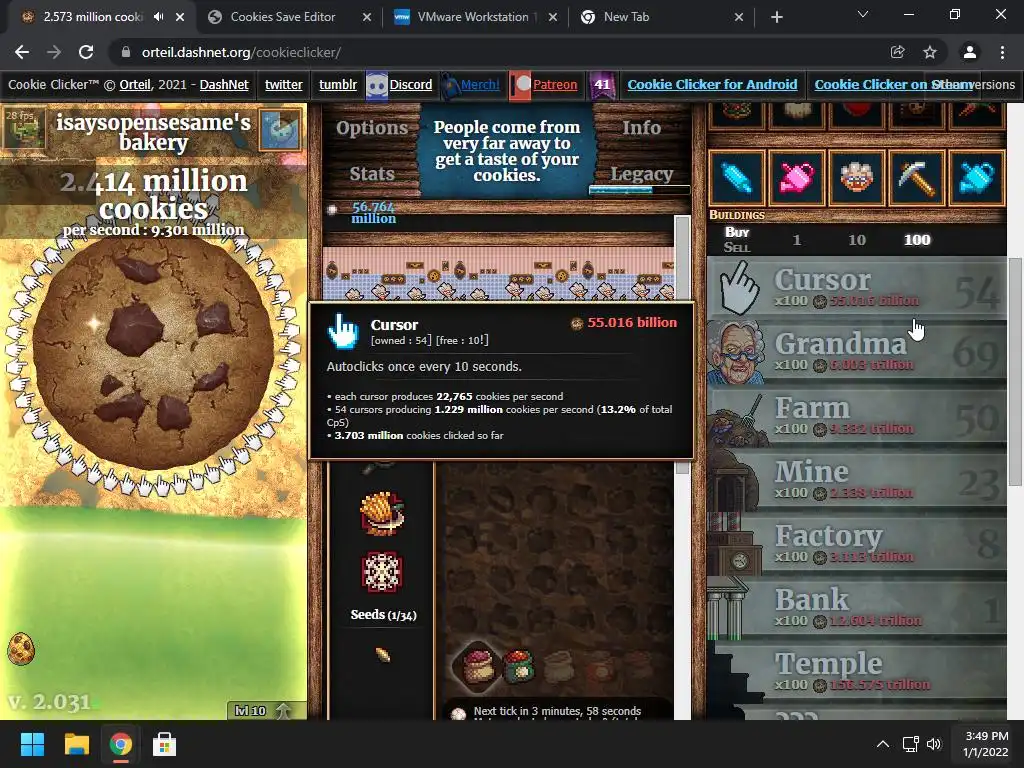1024x768 pixels.
Task: Click the volume icon in system tray
Action: tap(934, 744)
